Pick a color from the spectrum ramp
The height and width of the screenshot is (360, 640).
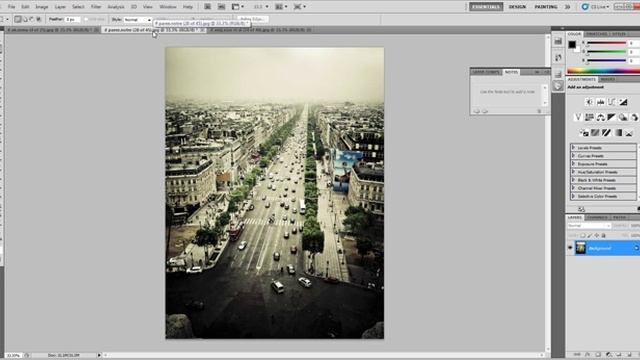[x=604, y=71]
